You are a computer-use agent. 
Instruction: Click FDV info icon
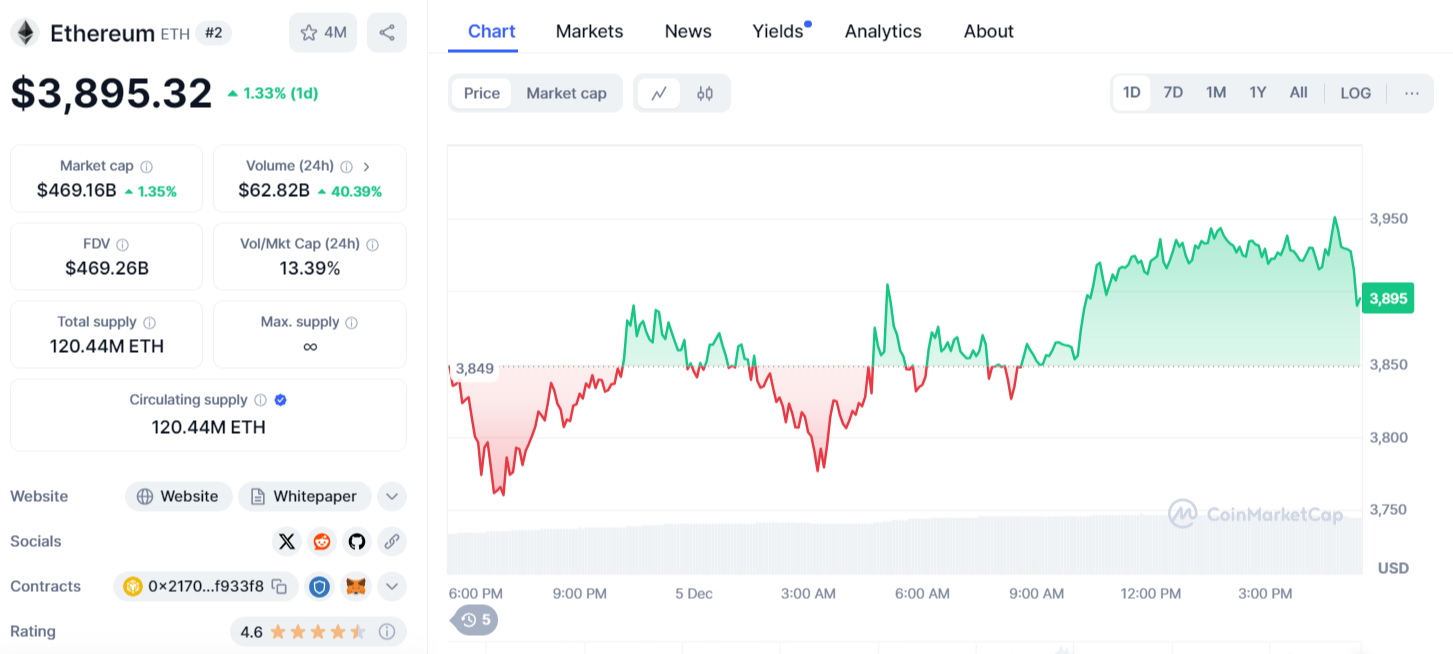(122, 245)
